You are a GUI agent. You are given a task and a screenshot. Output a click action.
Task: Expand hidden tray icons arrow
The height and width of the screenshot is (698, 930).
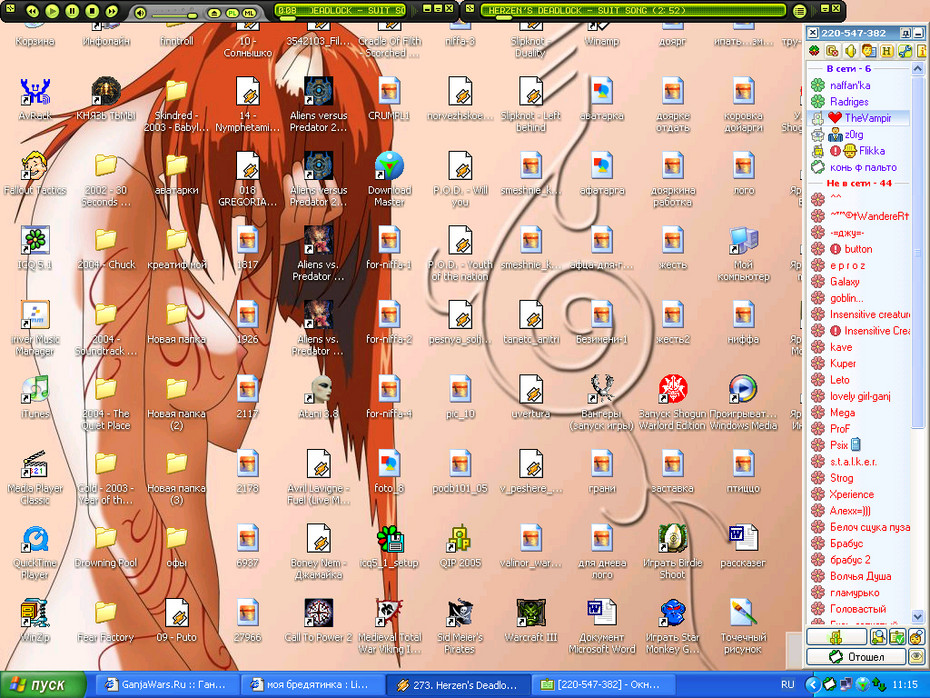813,685
